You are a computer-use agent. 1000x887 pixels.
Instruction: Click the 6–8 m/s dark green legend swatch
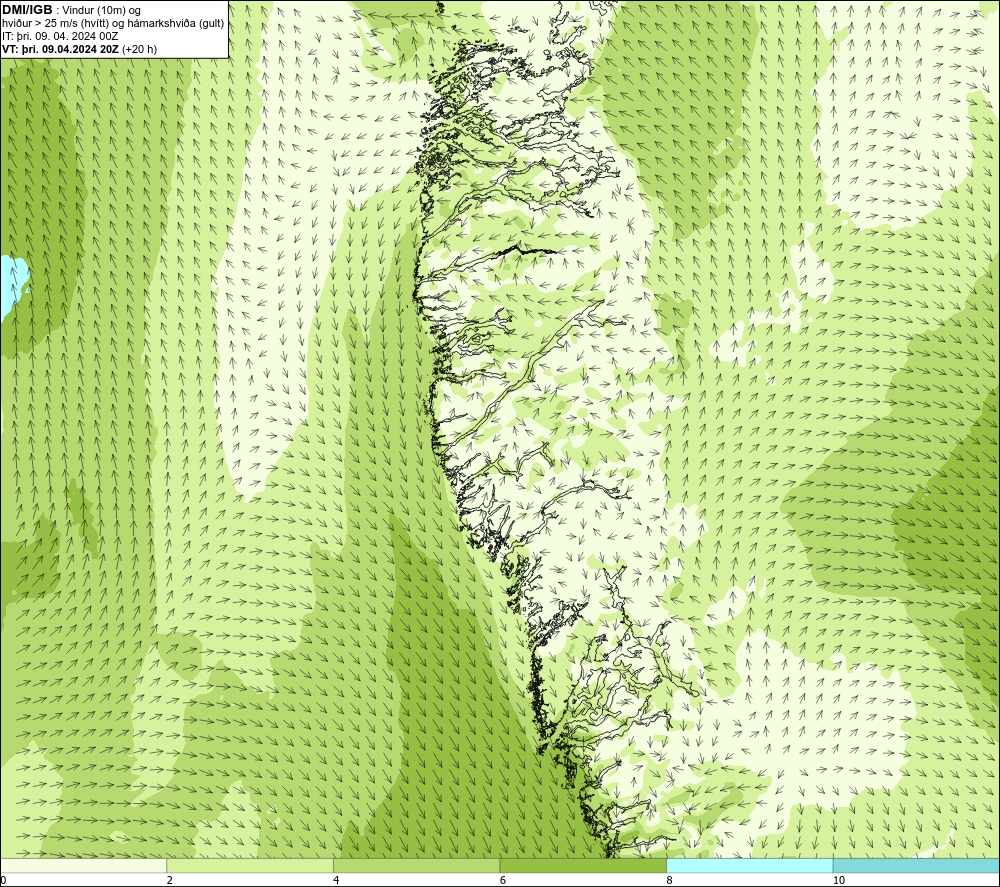click(x=583, y=865)
